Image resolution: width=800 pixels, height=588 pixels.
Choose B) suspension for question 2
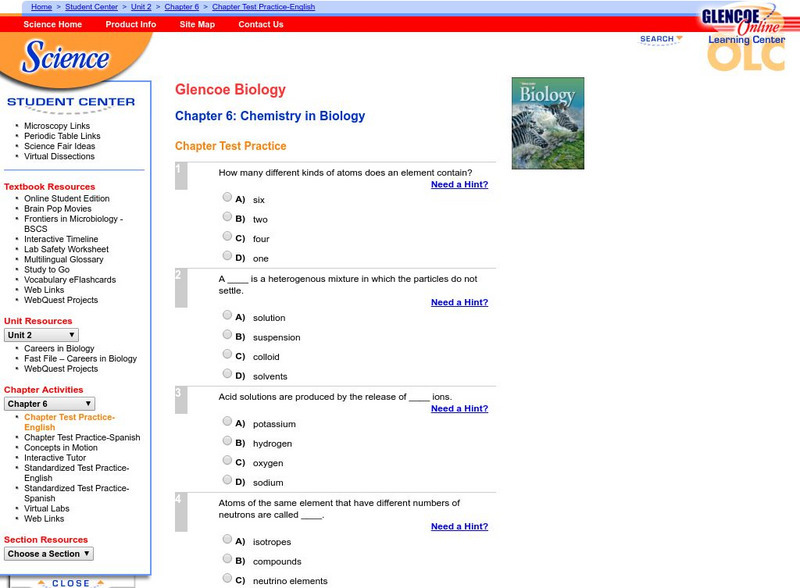227,334
